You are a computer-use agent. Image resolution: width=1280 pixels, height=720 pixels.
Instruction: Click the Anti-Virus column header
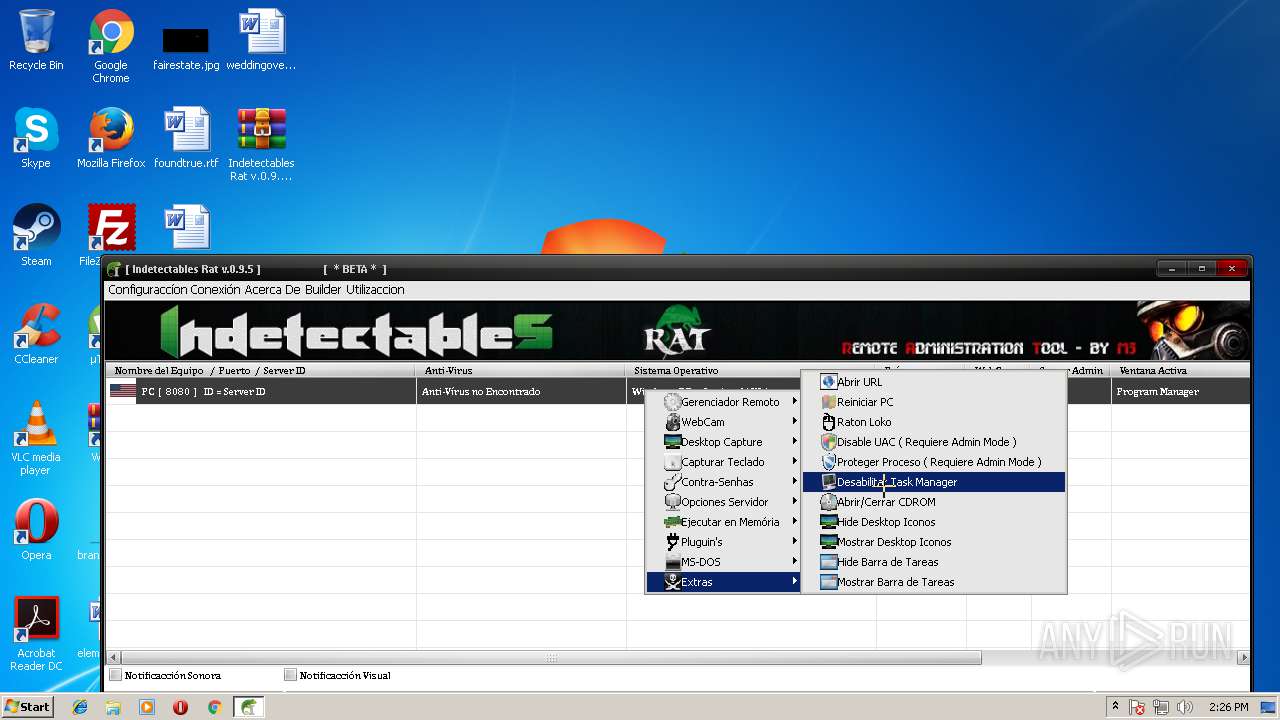[521, 371]
